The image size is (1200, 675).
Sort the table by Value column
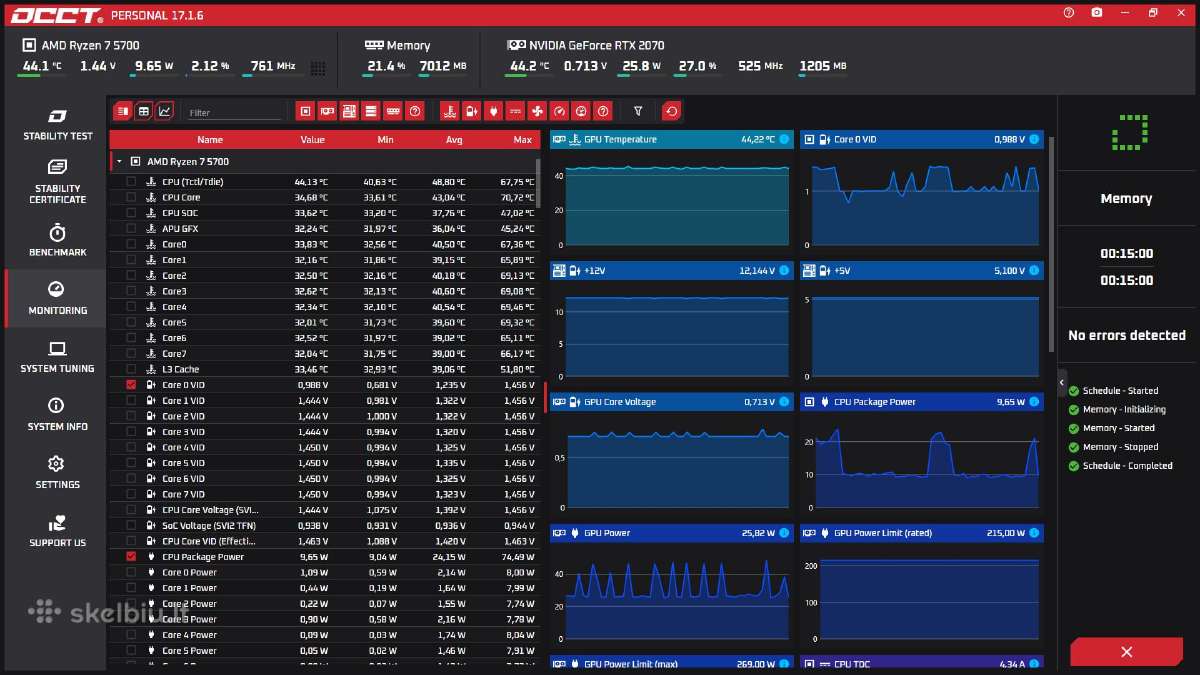click(x=312, y=140)
